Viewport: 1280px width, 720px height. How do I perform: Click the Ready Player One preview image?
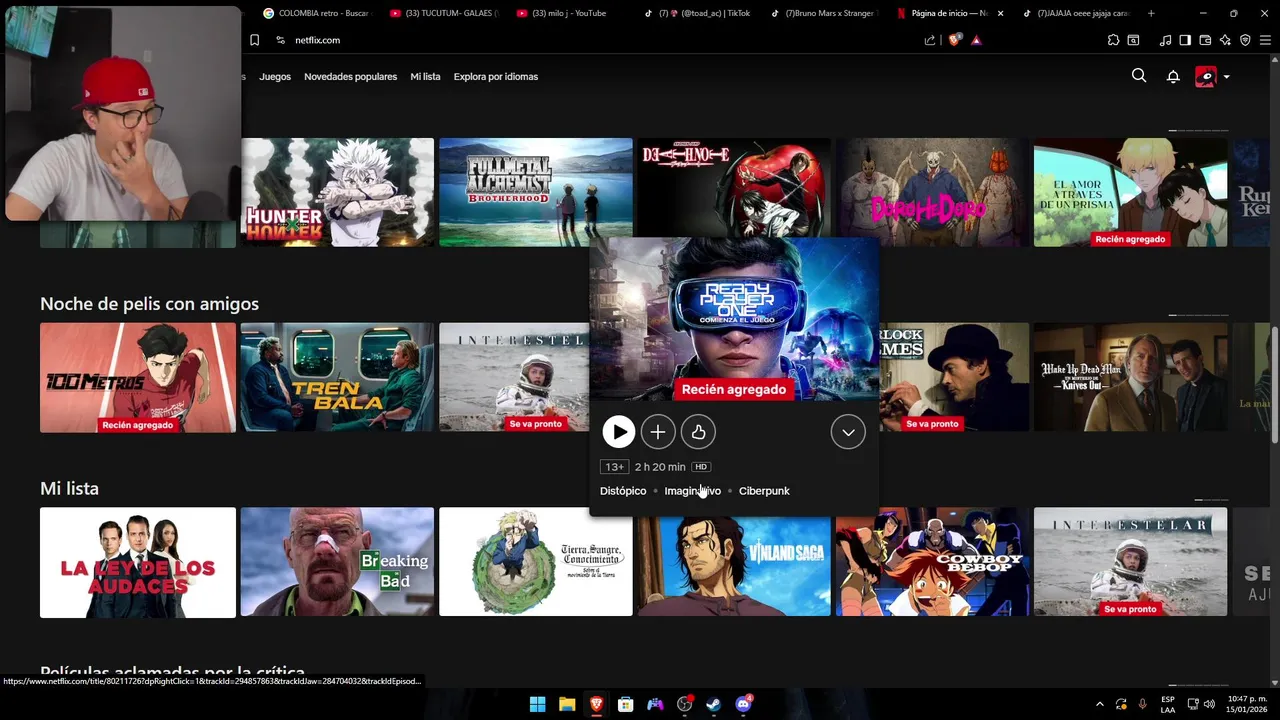[734, 318]
